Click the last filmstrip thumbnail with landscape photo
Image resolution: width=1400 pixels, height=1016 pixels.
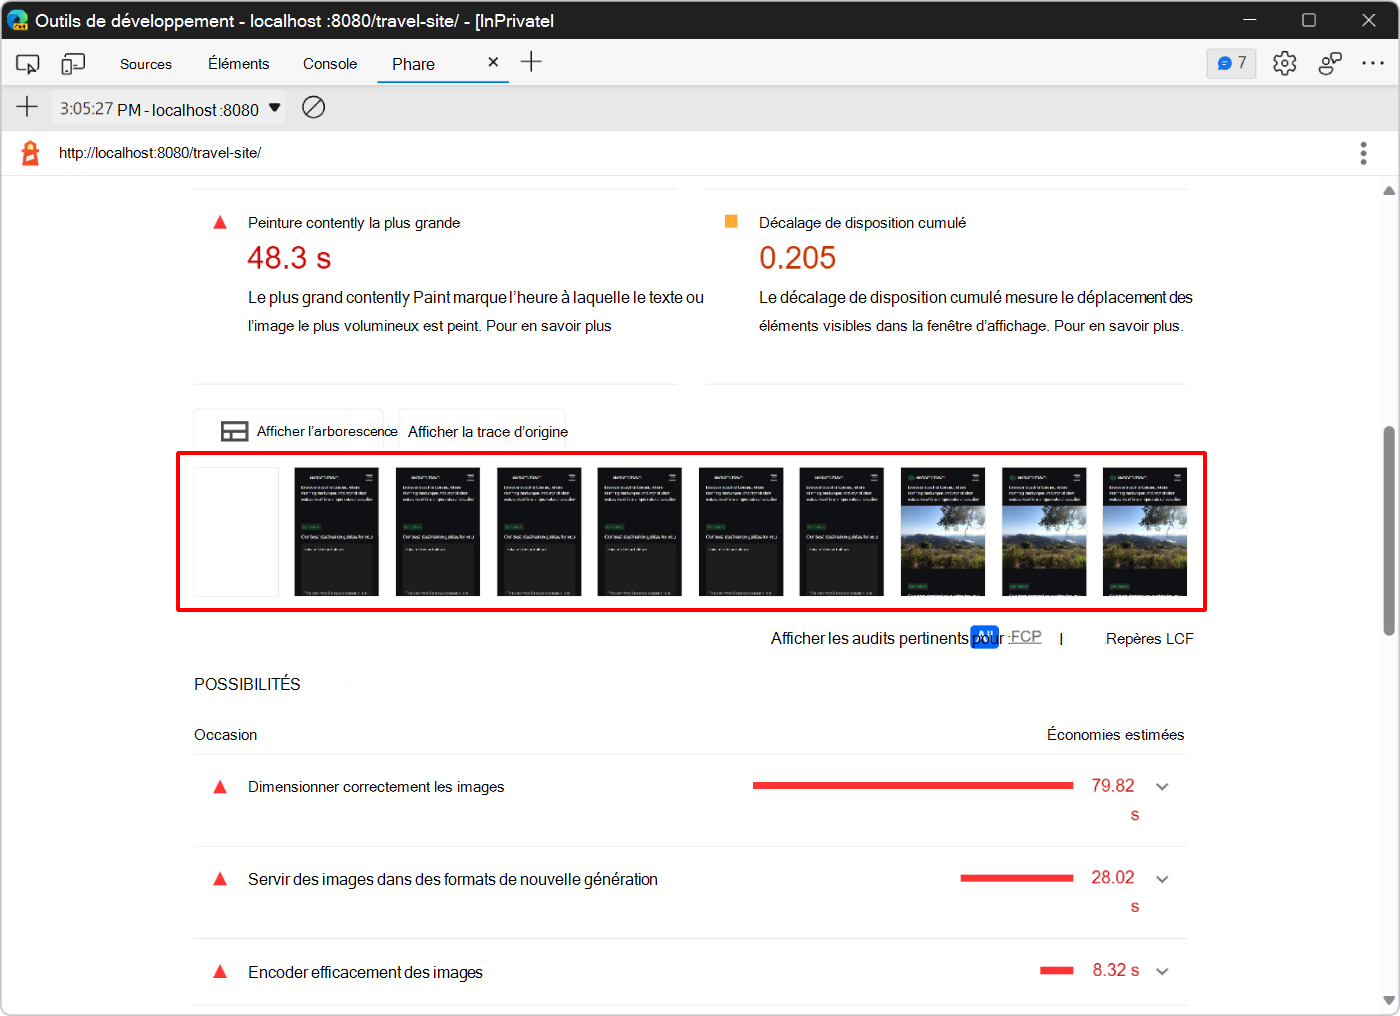[x=1145, y=532]
